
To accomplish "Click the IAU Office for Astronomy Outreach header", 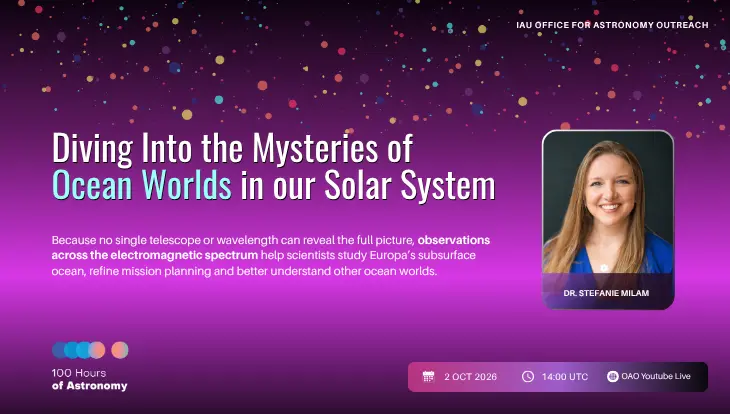I will [612, 25].
